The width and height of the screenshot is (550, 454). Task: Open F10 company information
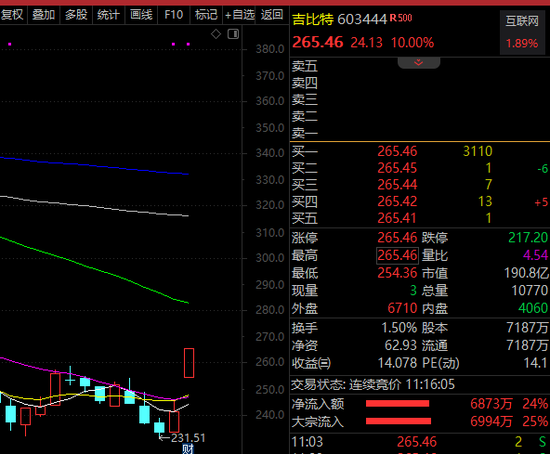pos(174,15)
